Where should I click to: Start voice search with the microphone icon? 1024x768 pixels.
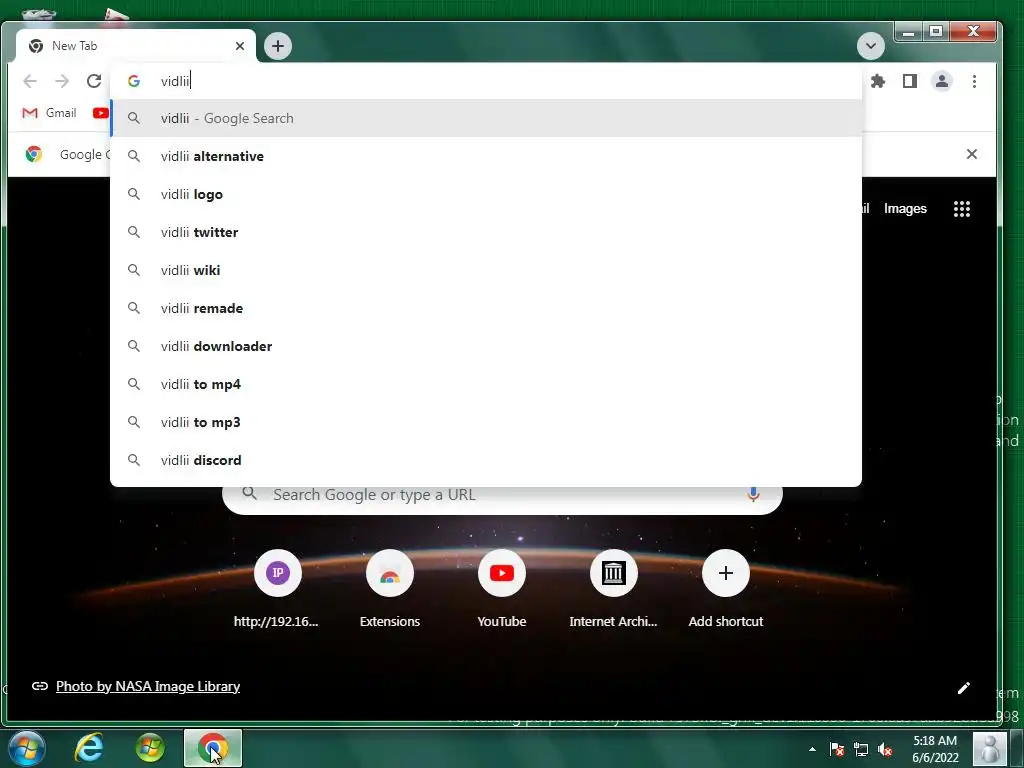(753, 494)
